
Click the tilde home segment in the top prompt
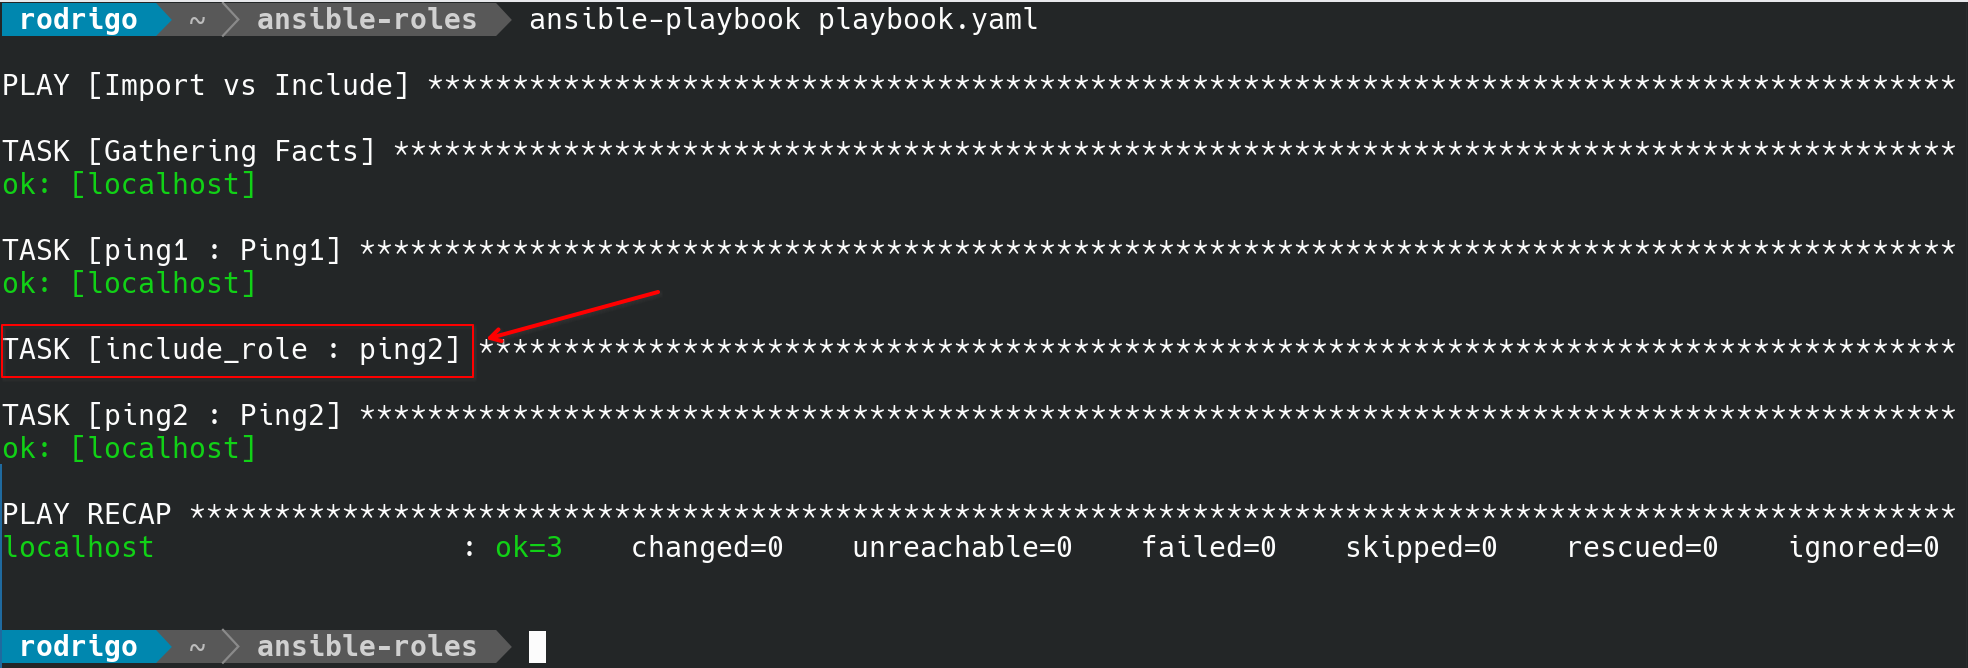197,20
